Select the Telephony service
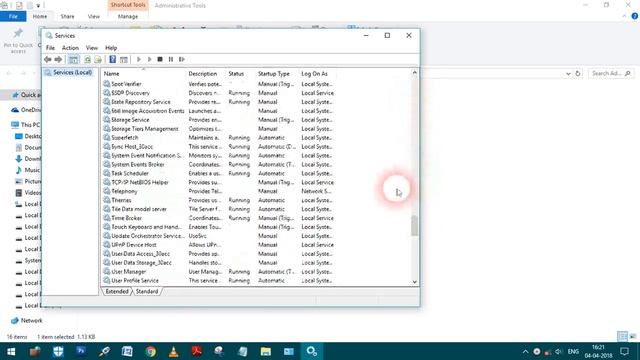 click(218, 191)
